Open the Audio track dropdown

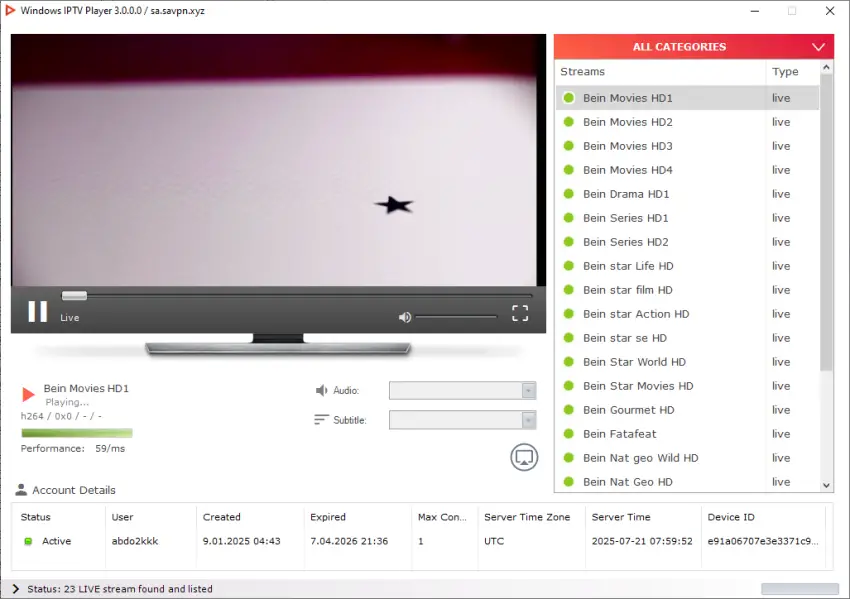point(462,390)
